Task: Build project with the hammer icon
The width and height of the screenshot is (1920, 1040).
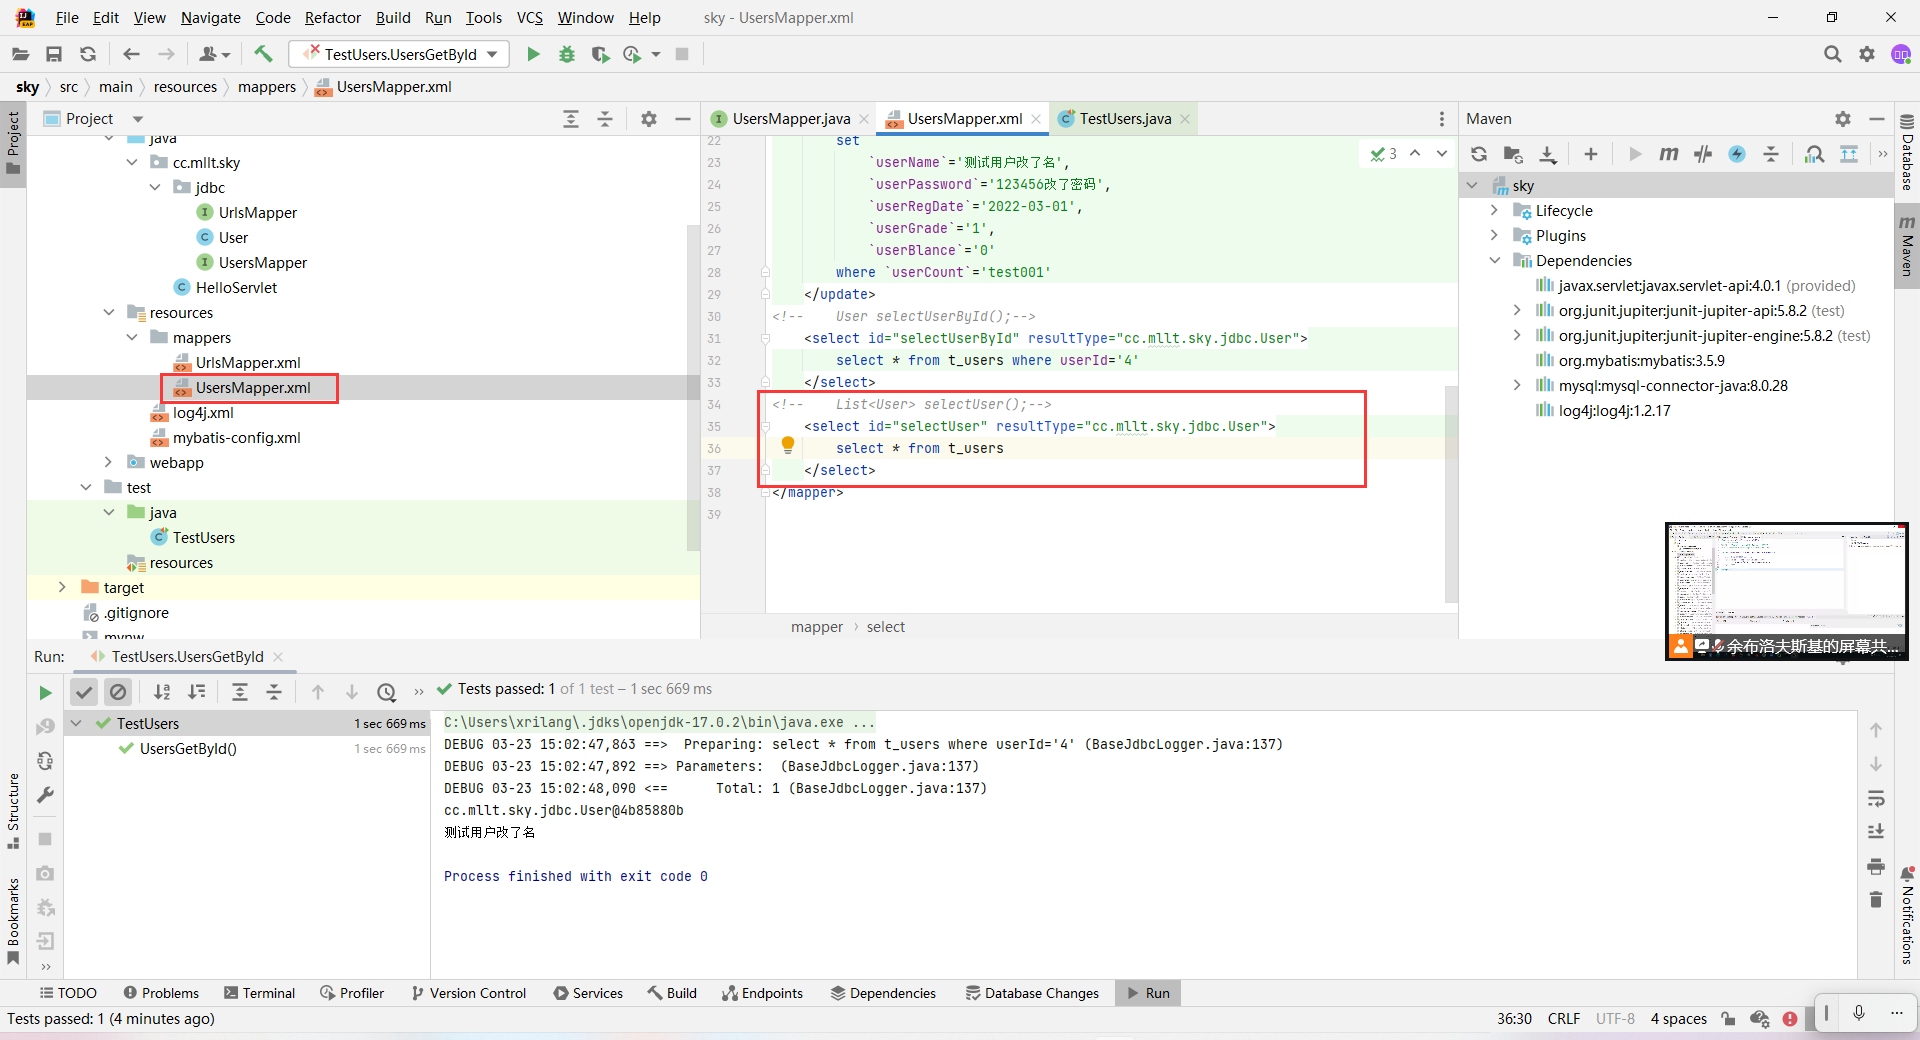Action: [x=263, y=54]
